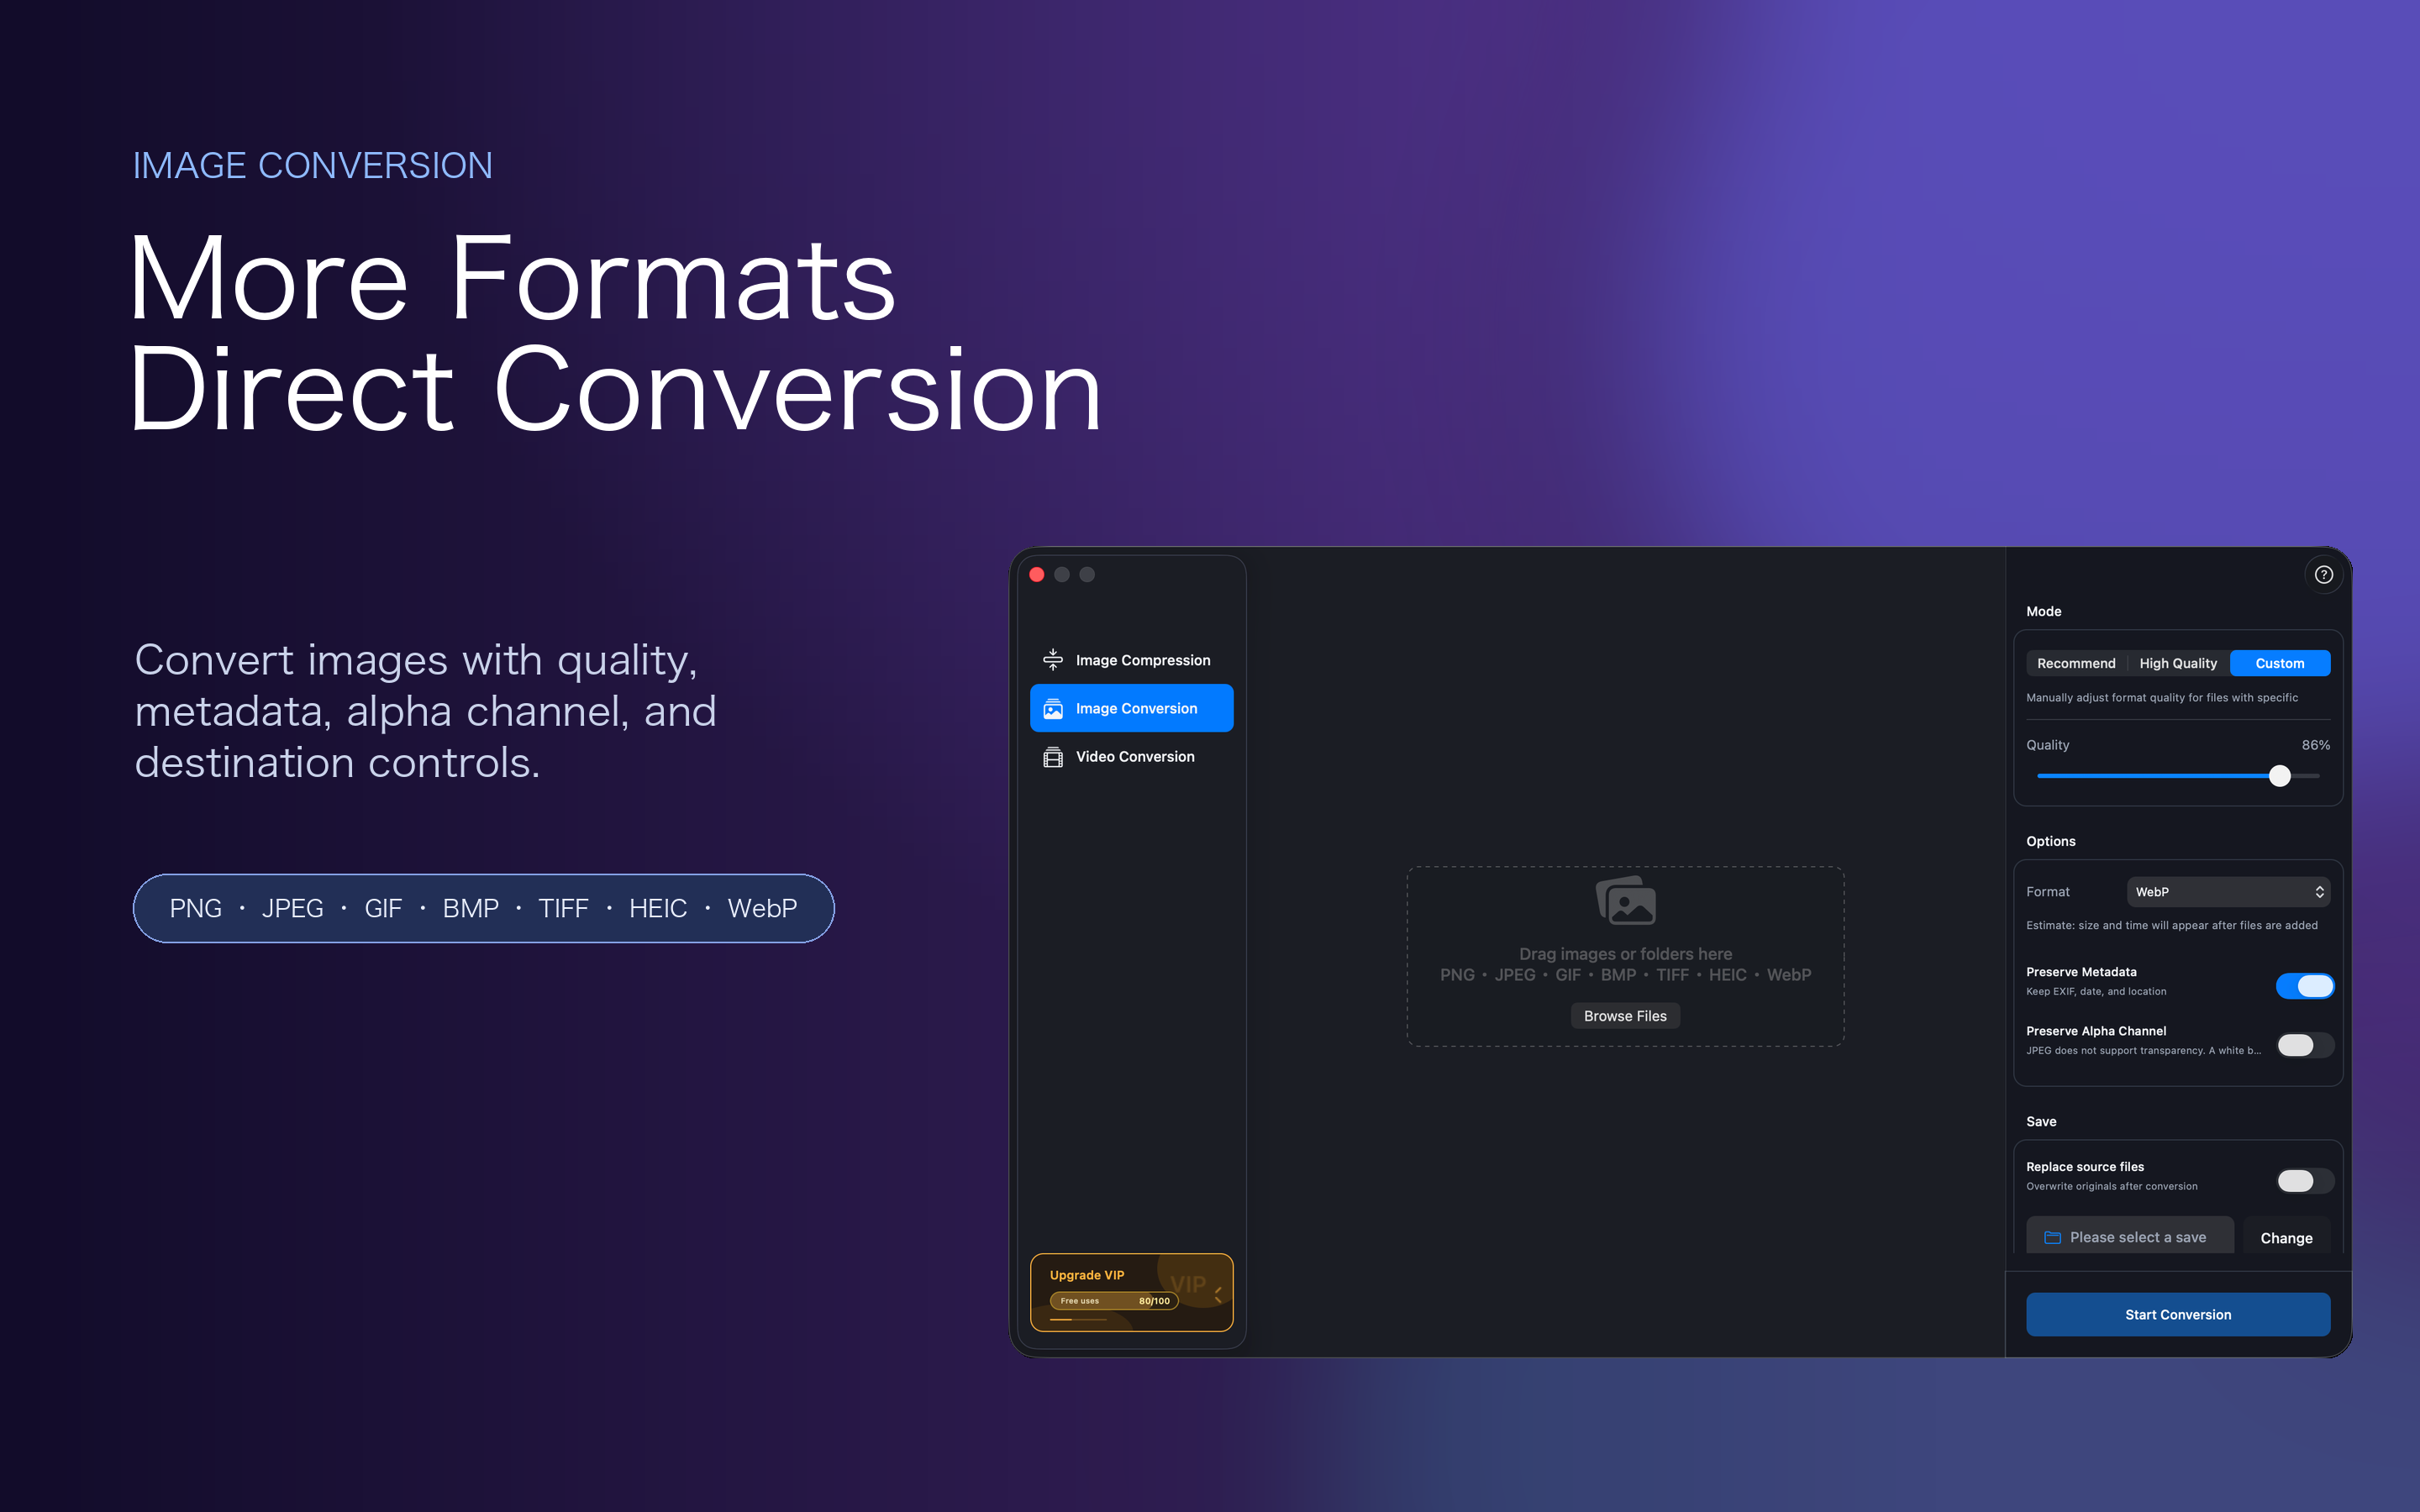Open Image Conversion in the sidebar
This screenshot has height=1512, width=2420.
point(1131,708)
